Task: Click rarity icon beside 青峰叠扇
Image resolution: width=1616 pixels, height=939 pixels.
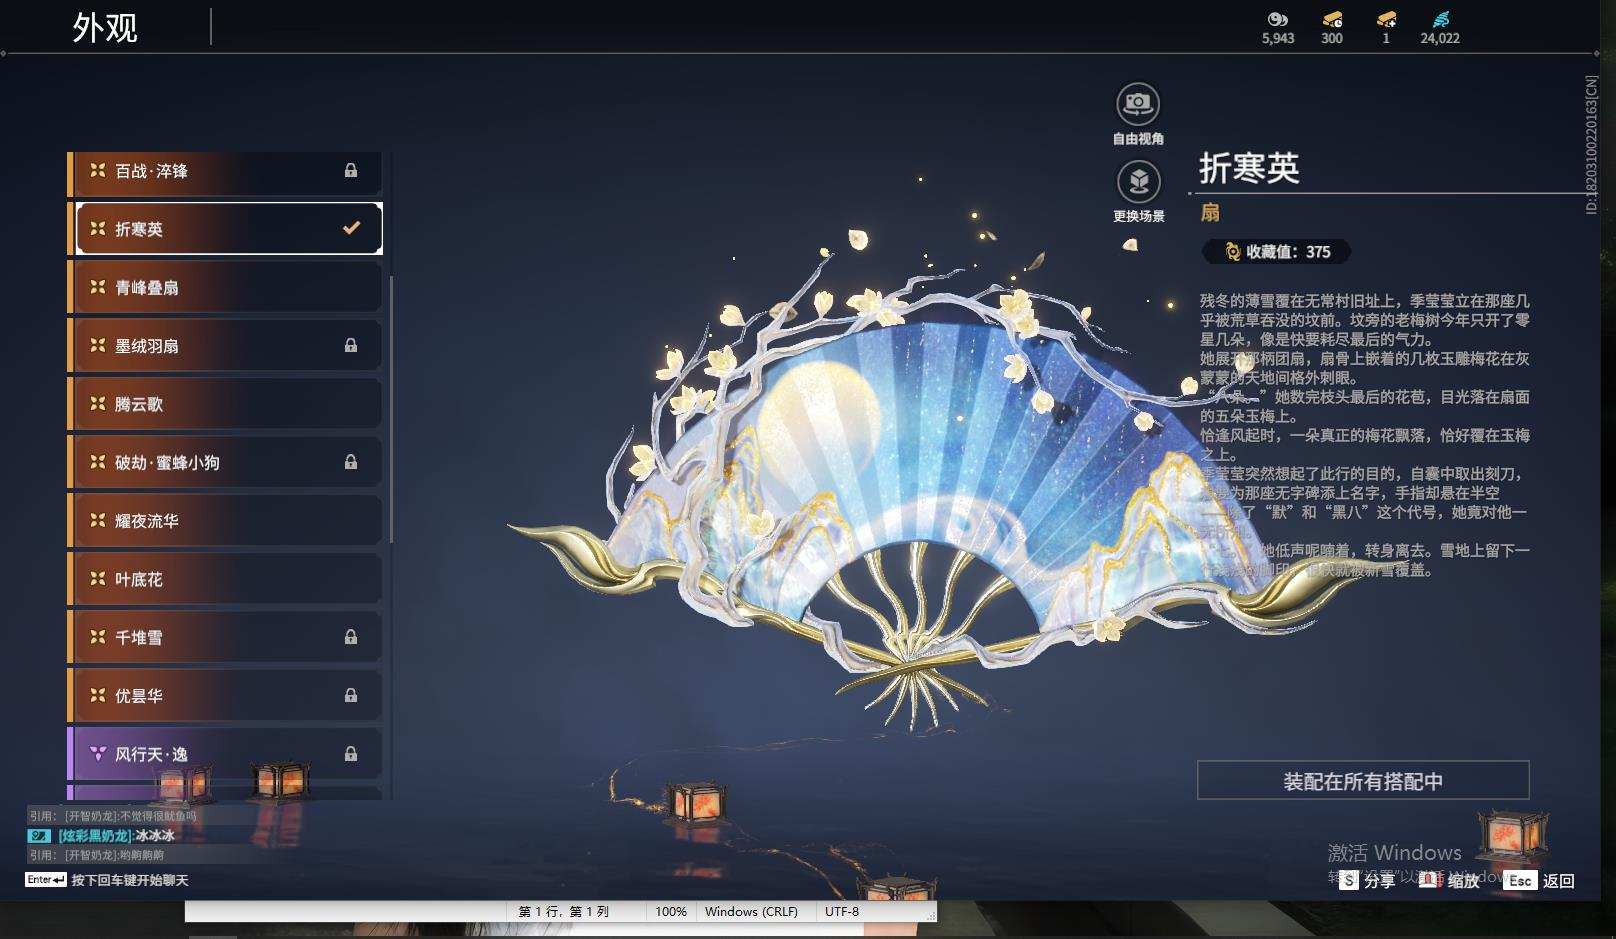Action: click(97, 287)
